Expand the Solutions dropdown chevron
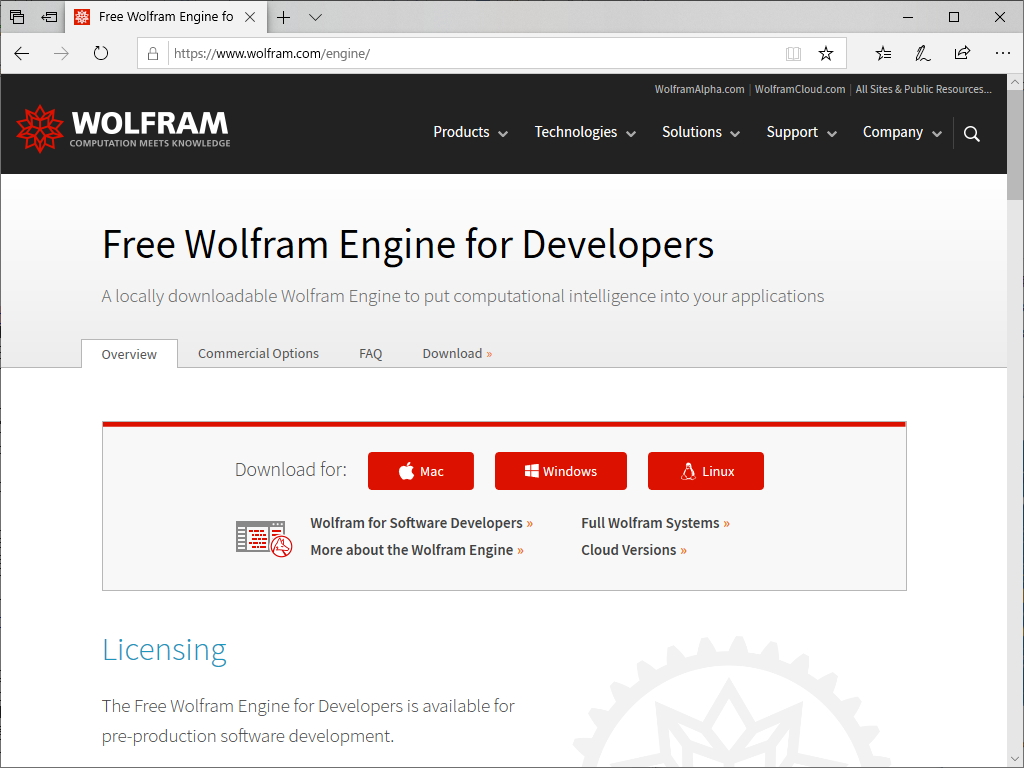Screen dimensions: 1024x768 click(x=737, y=133)
